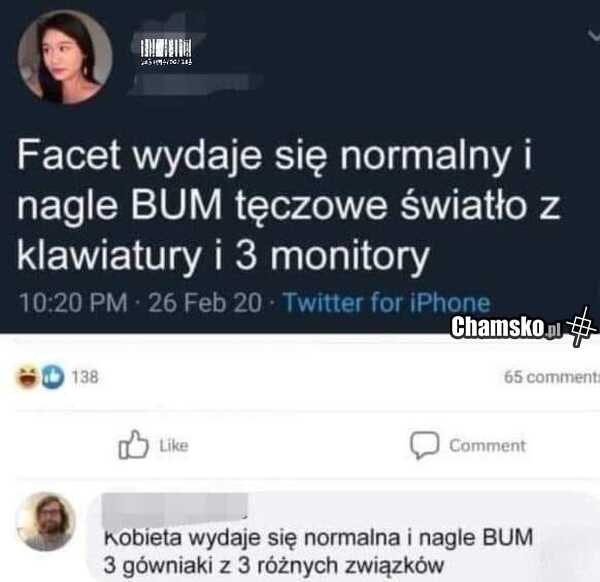Expand the tweet options chevron
This screenshot has width=600, height=582.
click(x=593, y=35)
